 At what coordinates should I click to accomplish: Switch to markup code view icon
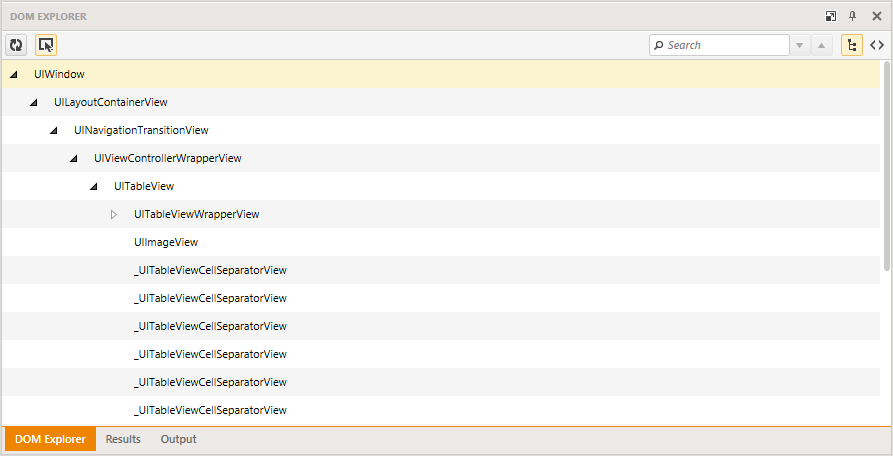point(877,45)
